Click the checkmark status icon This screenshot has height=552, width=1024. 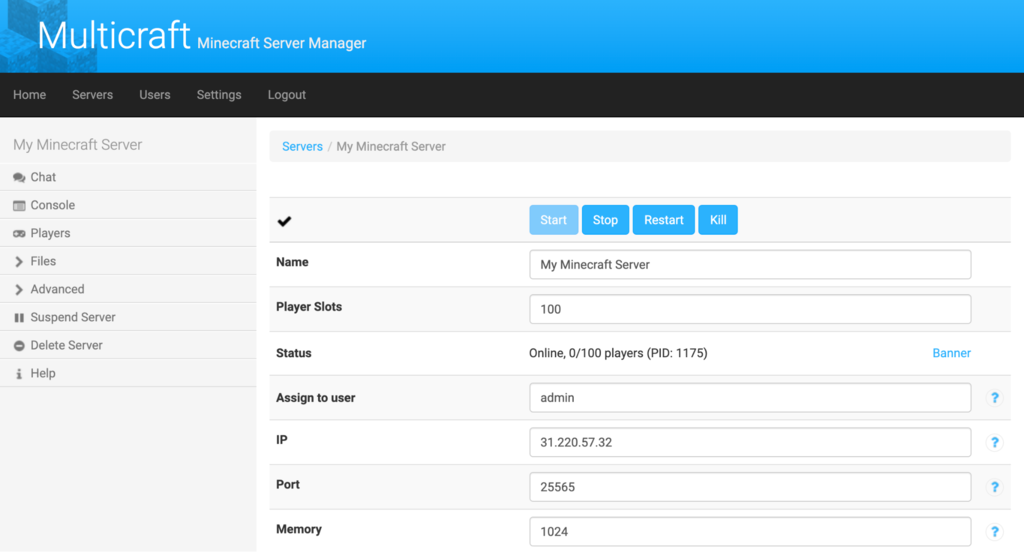point(284,221)
